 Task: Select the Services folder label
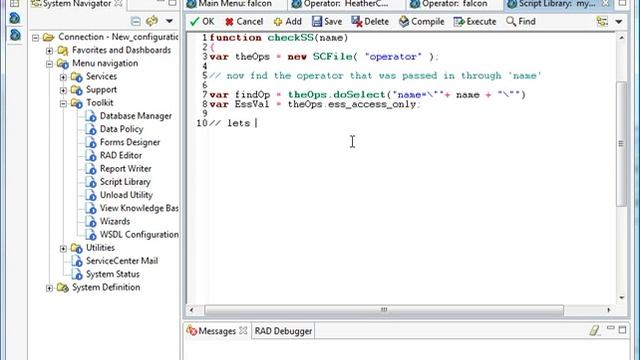coord(101,76)
